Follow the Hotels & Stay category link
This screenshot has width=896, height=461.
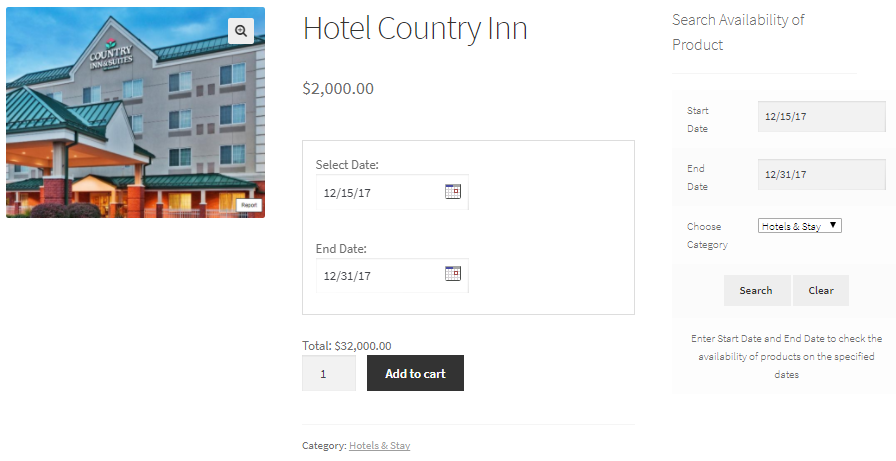379,446
